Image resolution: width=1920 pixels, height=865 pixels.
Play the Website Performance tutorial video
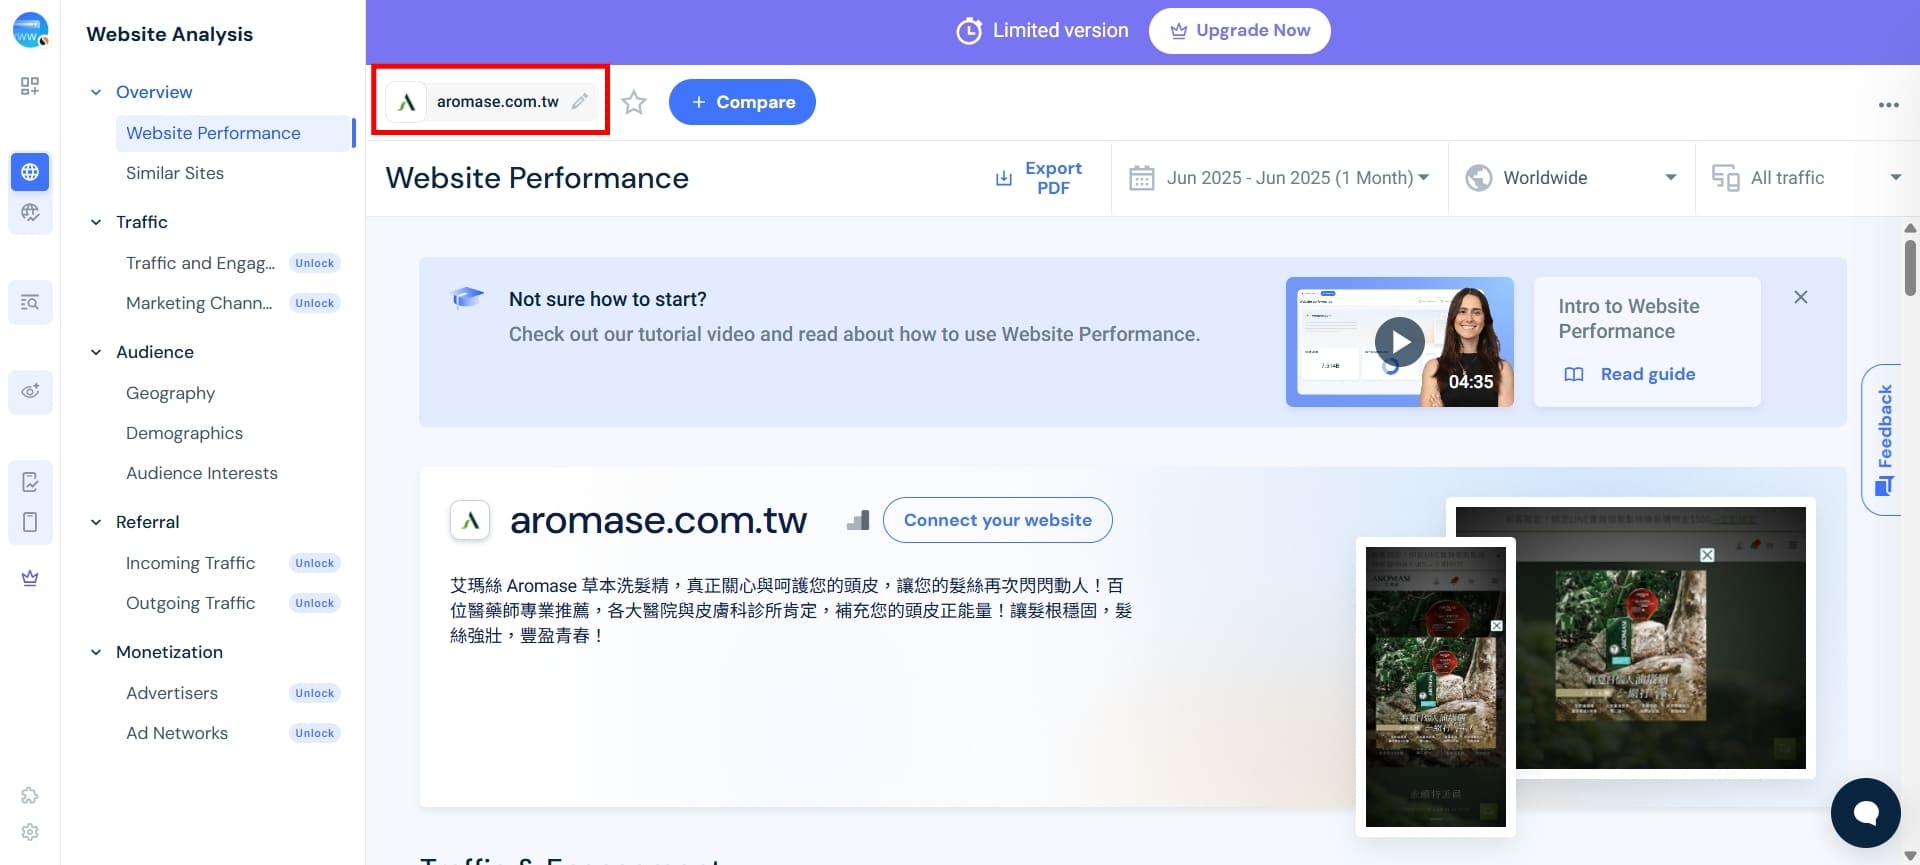(1399, 342)
